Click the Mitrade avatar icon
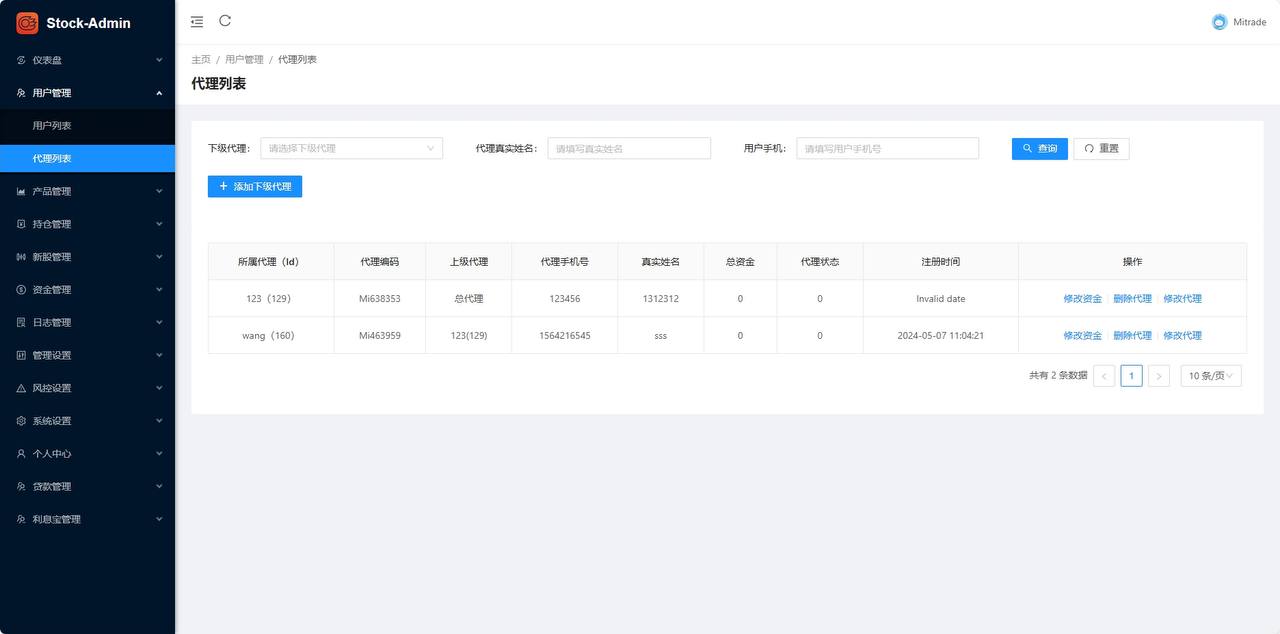The width and height of the screenshot is (1280, 634). [x=1219, y=21]
